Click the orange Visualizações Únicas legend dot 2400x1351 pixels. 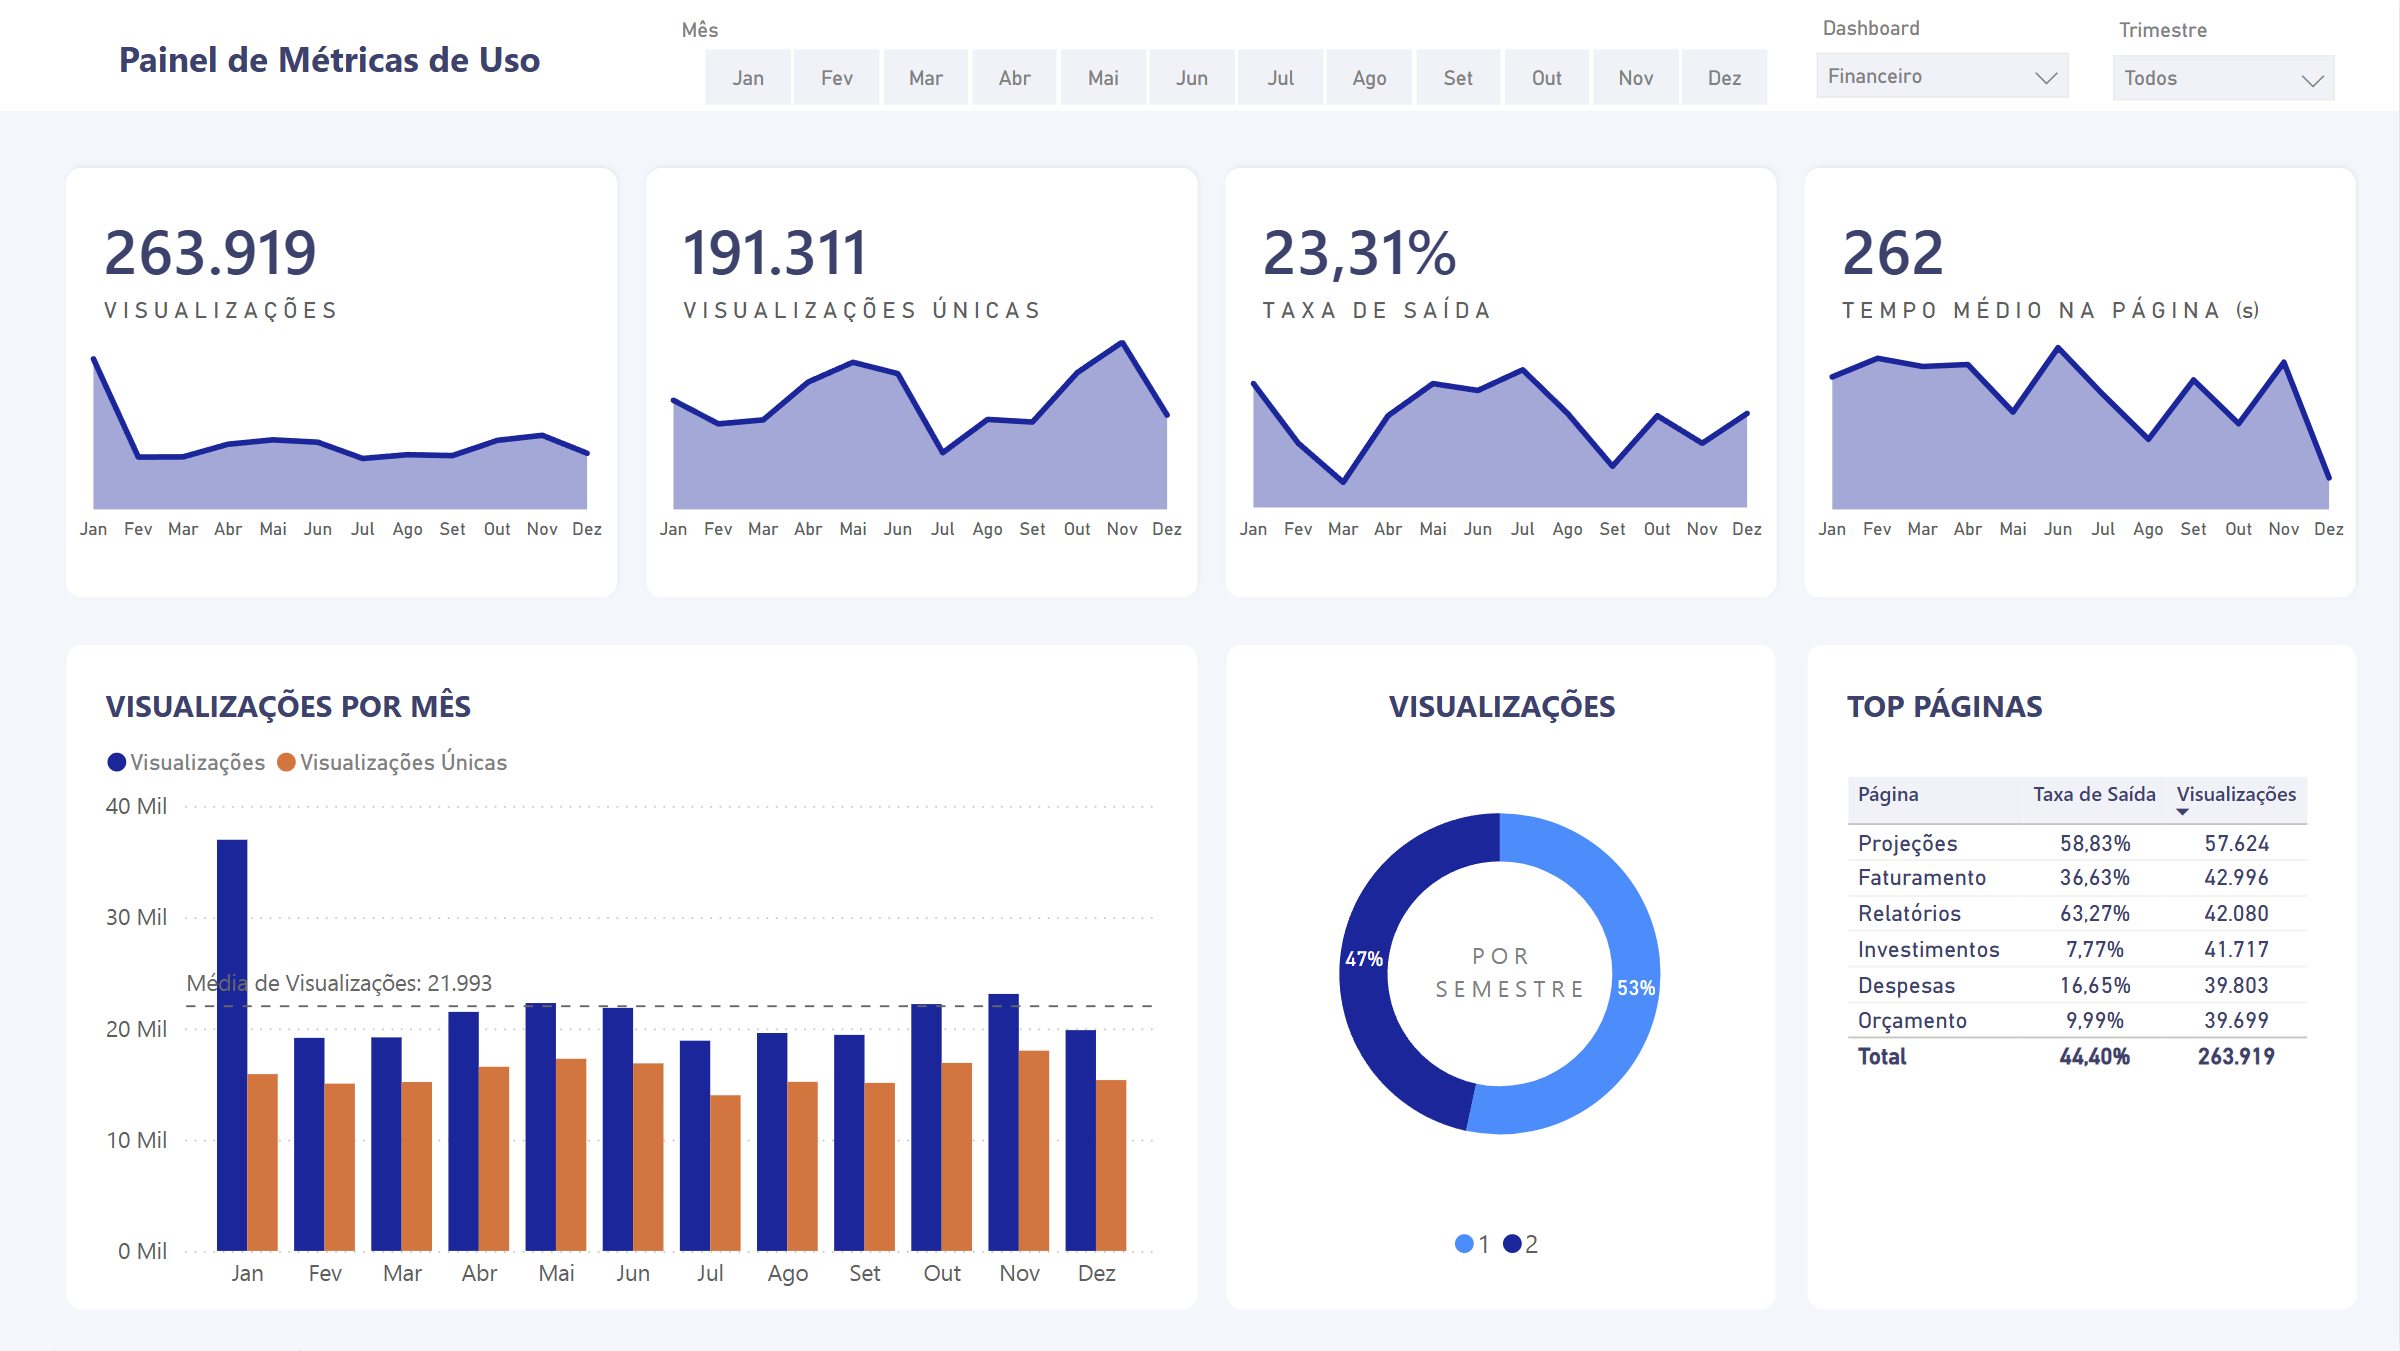click(286, 762)
